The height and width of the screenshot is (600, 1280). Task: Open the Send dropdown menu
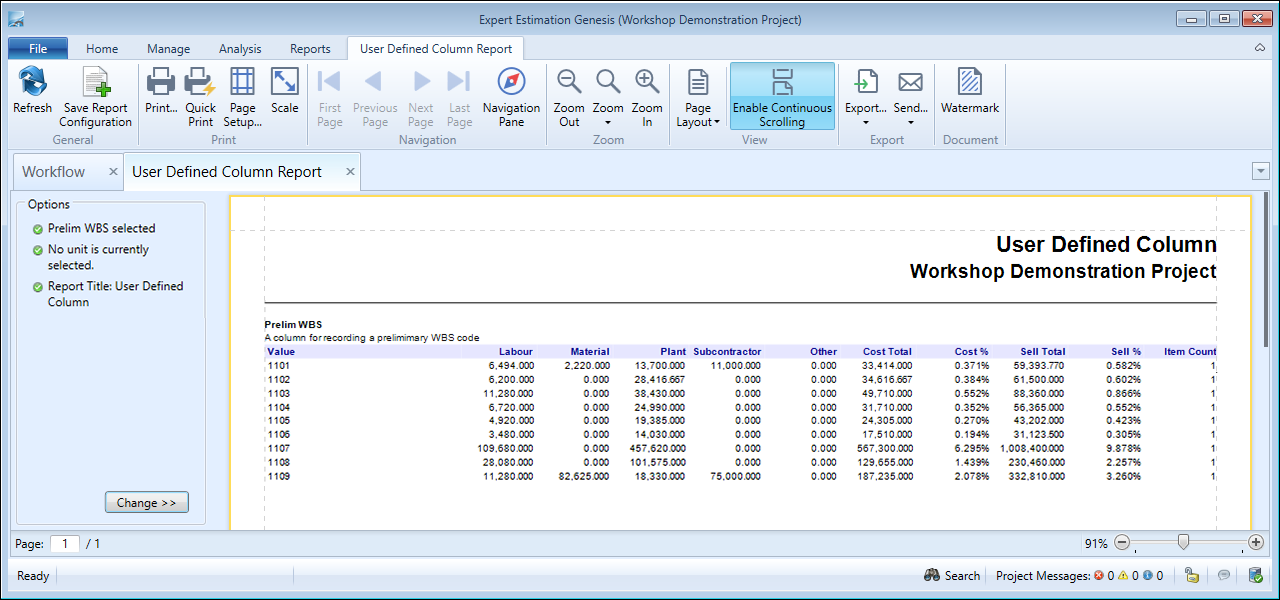[910, 122]
